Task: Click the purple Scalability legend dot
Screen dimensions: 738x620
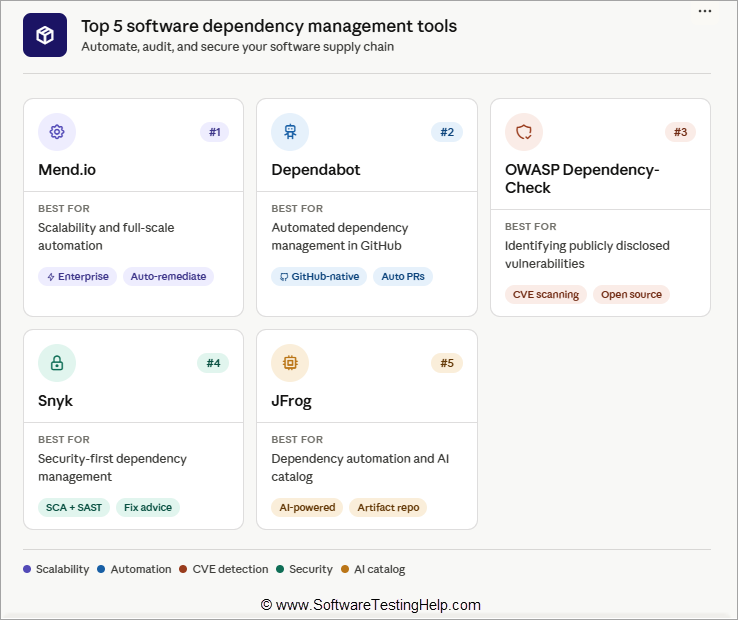Action: pos(27,569)
